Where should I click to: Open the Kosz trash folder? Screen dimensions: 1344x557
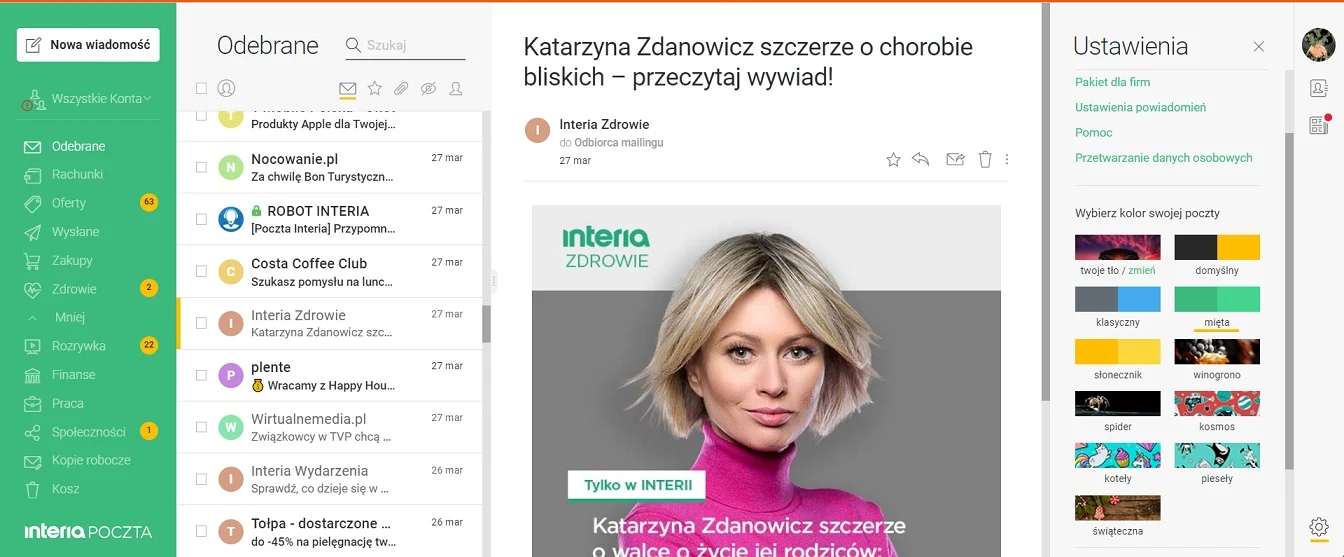pyautogui.click(x=65, y=489)
